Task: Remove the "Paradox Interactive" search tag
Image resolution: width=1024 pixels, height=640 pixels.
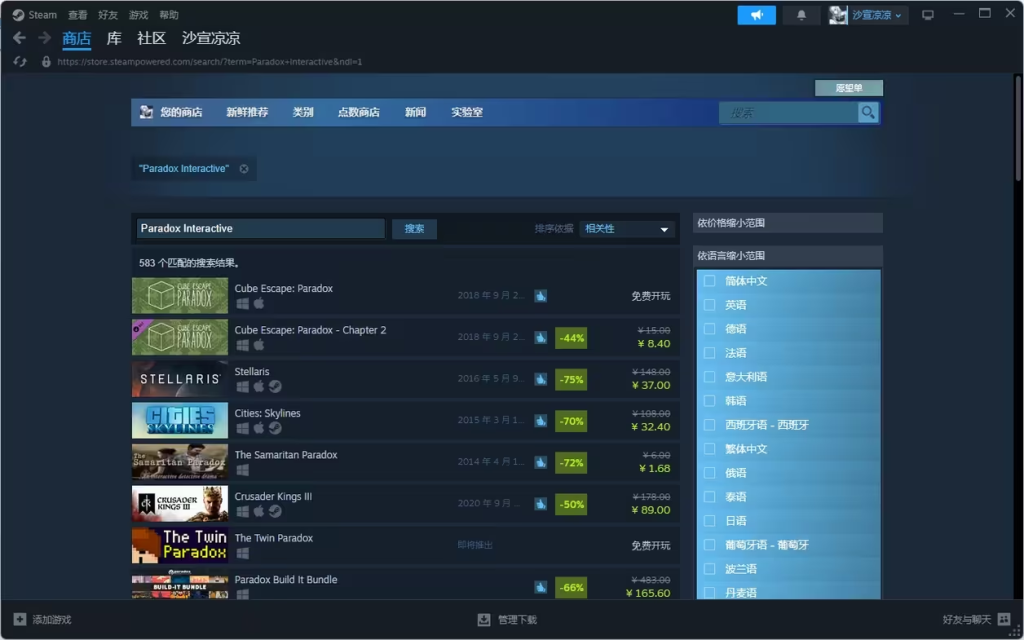Action: pos(244,168)
